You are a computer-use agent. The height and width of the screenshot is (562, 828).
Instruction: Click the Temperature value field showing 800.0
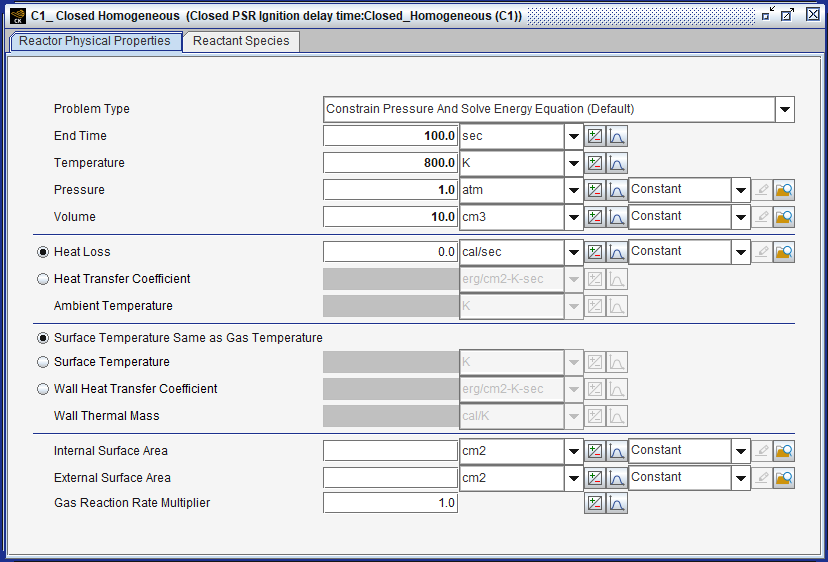[390, 163]
